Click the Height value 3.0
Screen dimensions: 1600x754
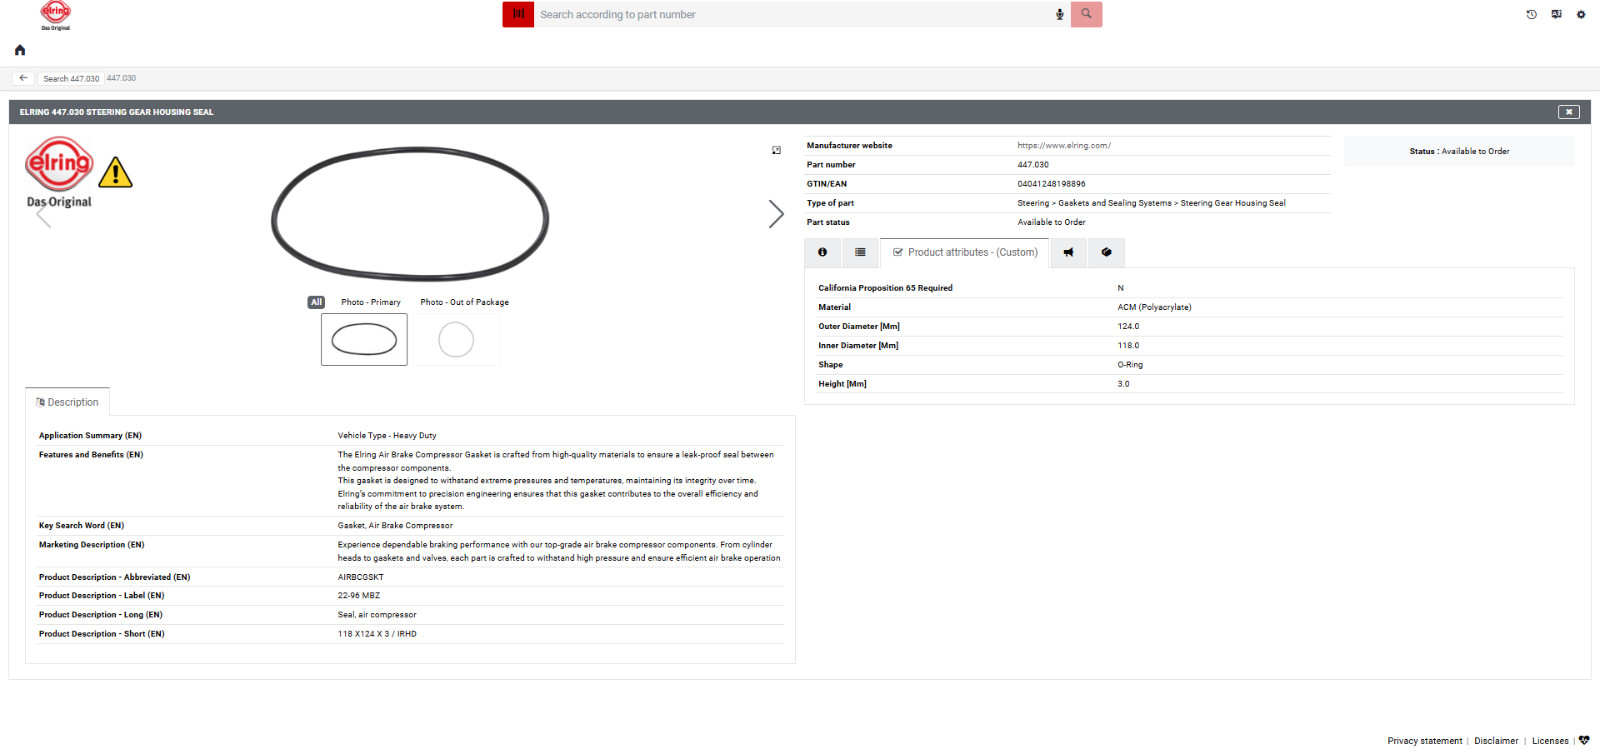[x=1123, y=384]
